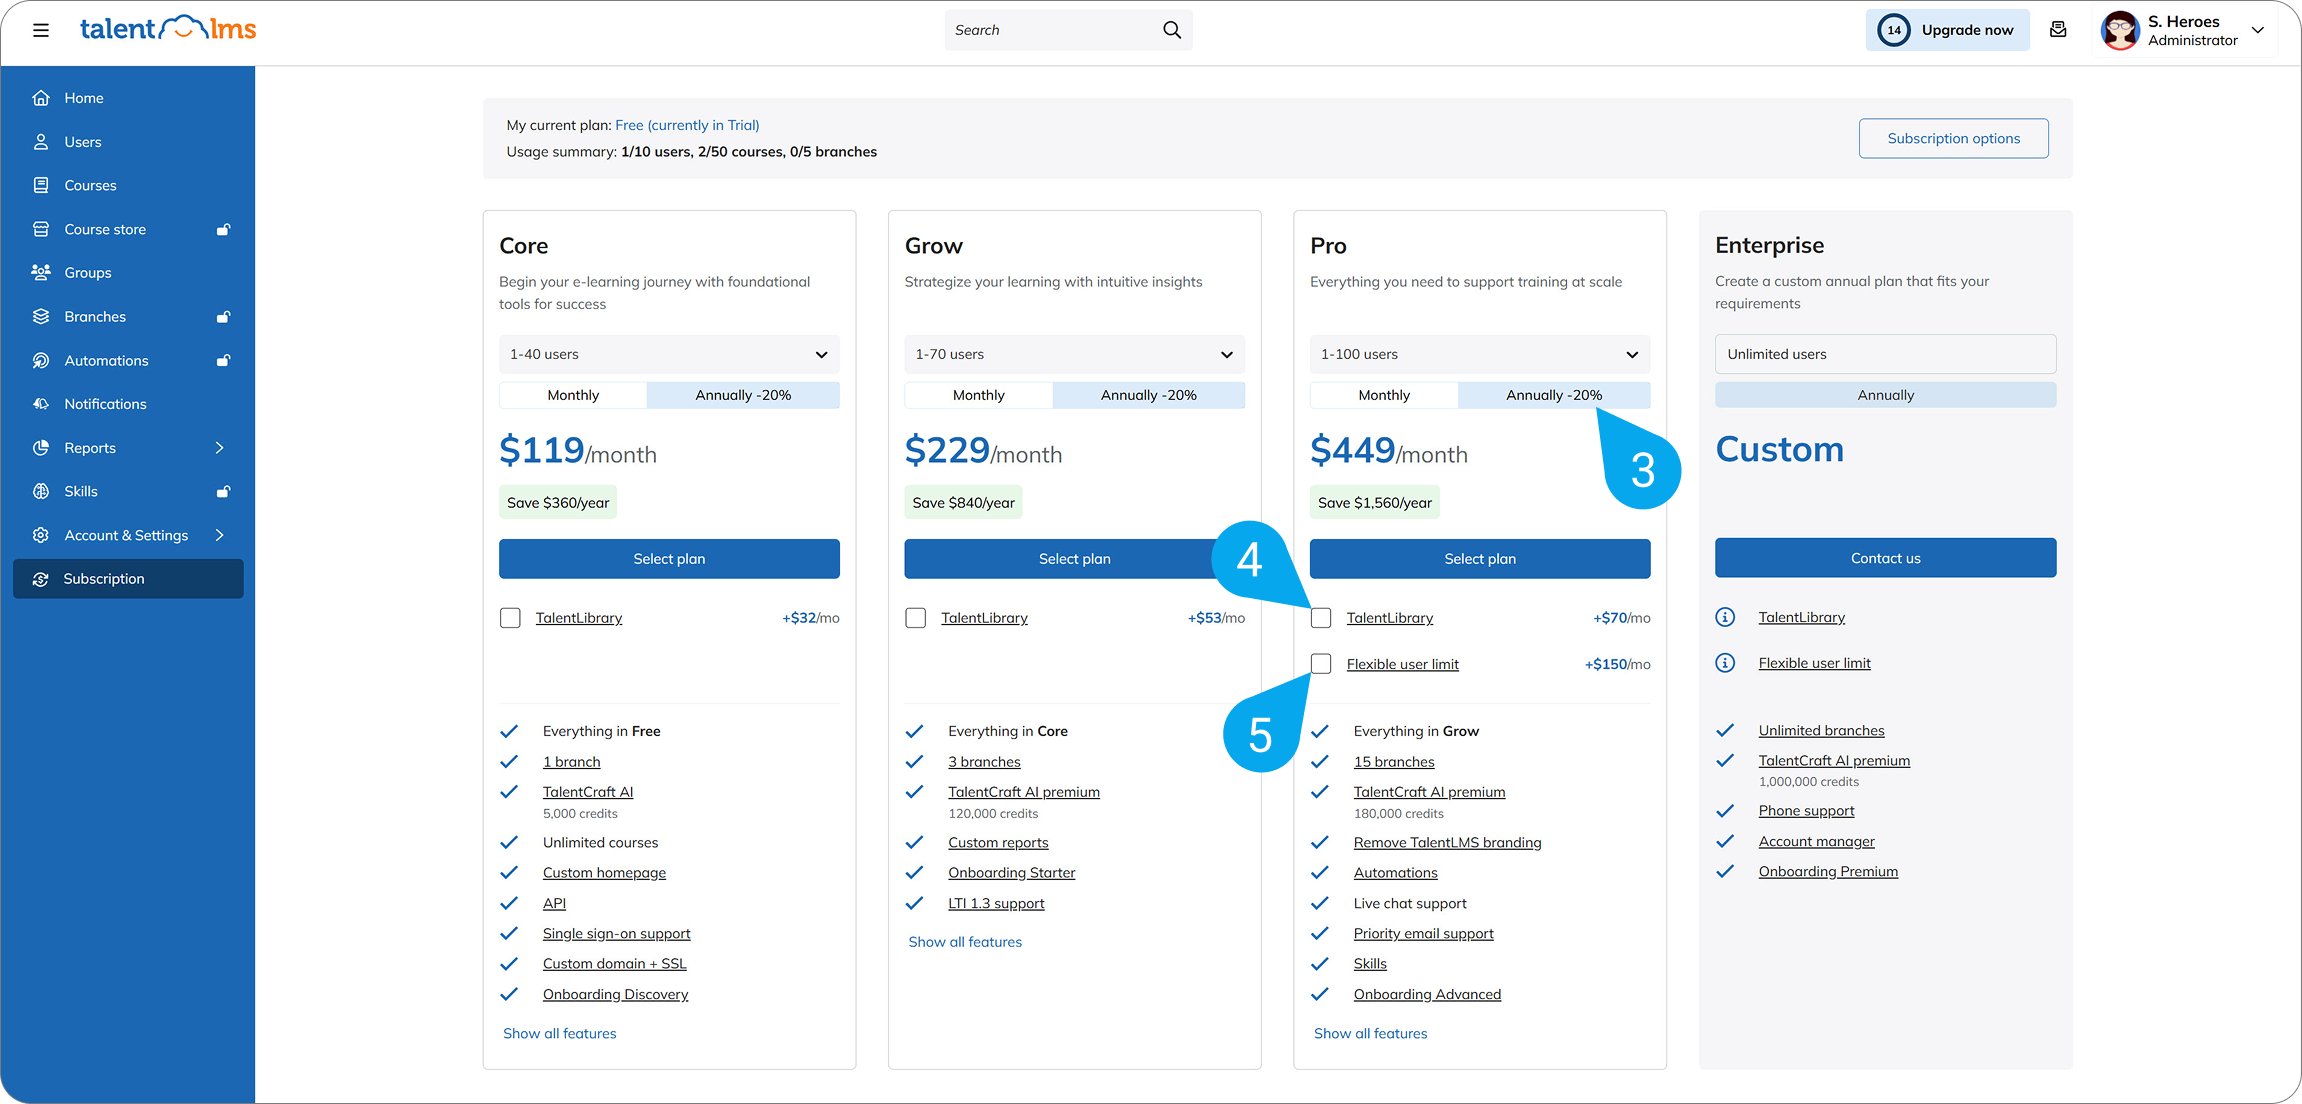Click the Skills sidebar icon
This screenshot has height=1104, width=2302.
pos(41,491)
